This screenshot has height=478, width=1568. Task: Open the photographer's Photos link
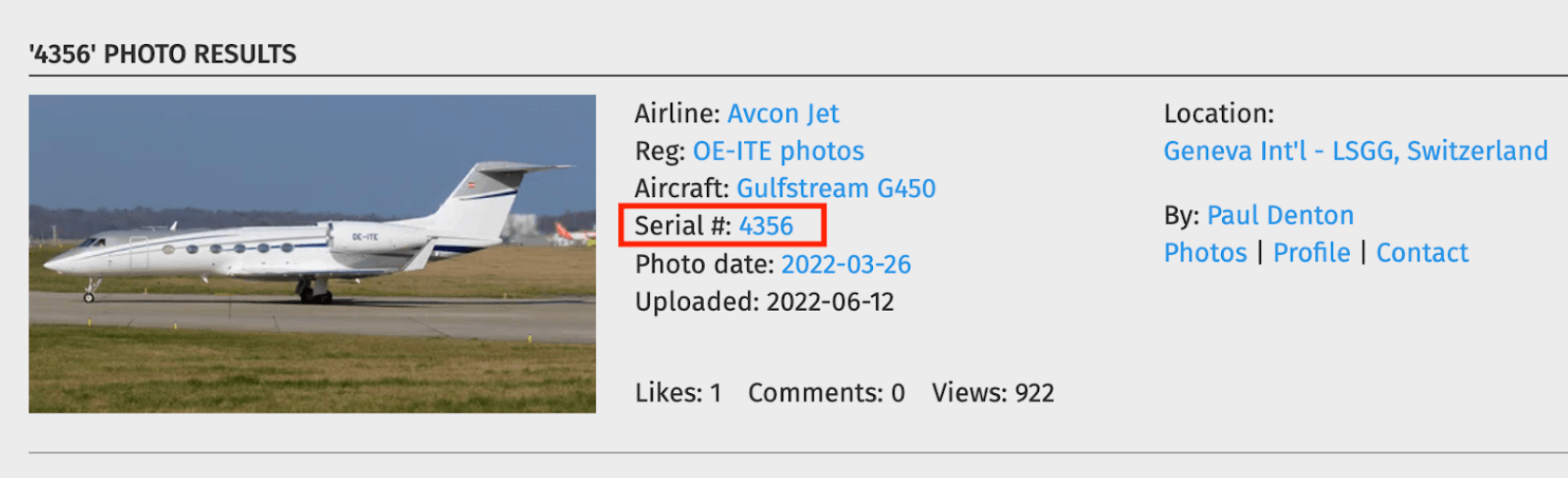pos(1205,253)
